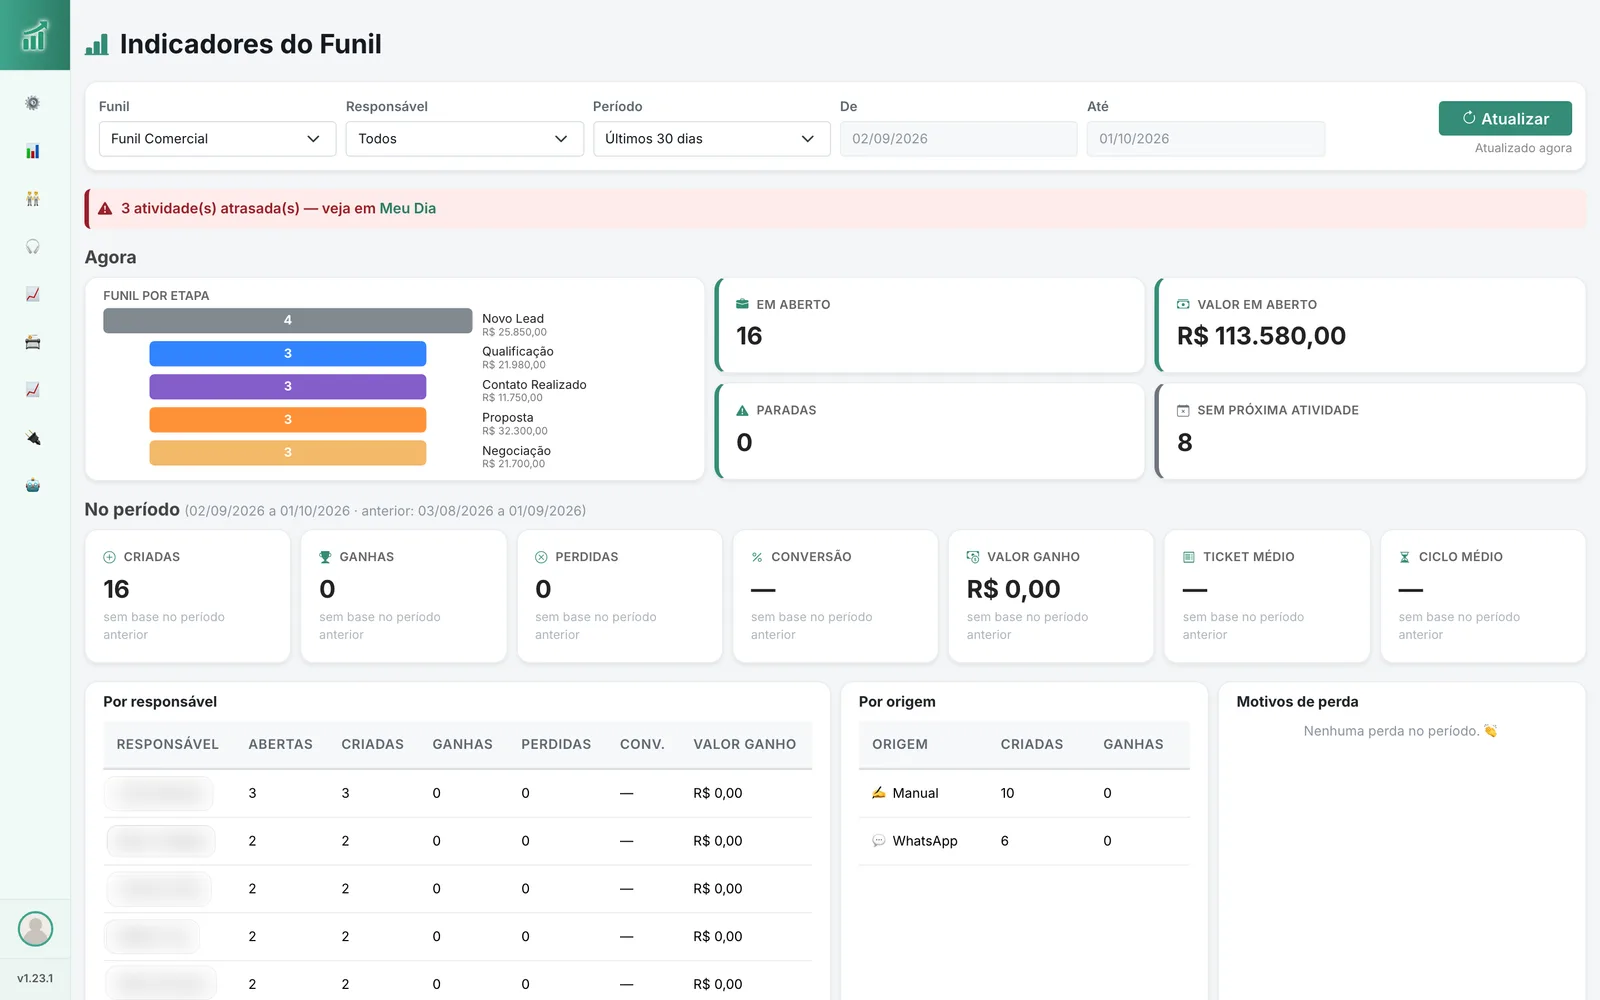The height and width of the screenshot is (1000, 1600).
Task: Click the Em Aberto card value 16
Action: coord(749,336)
